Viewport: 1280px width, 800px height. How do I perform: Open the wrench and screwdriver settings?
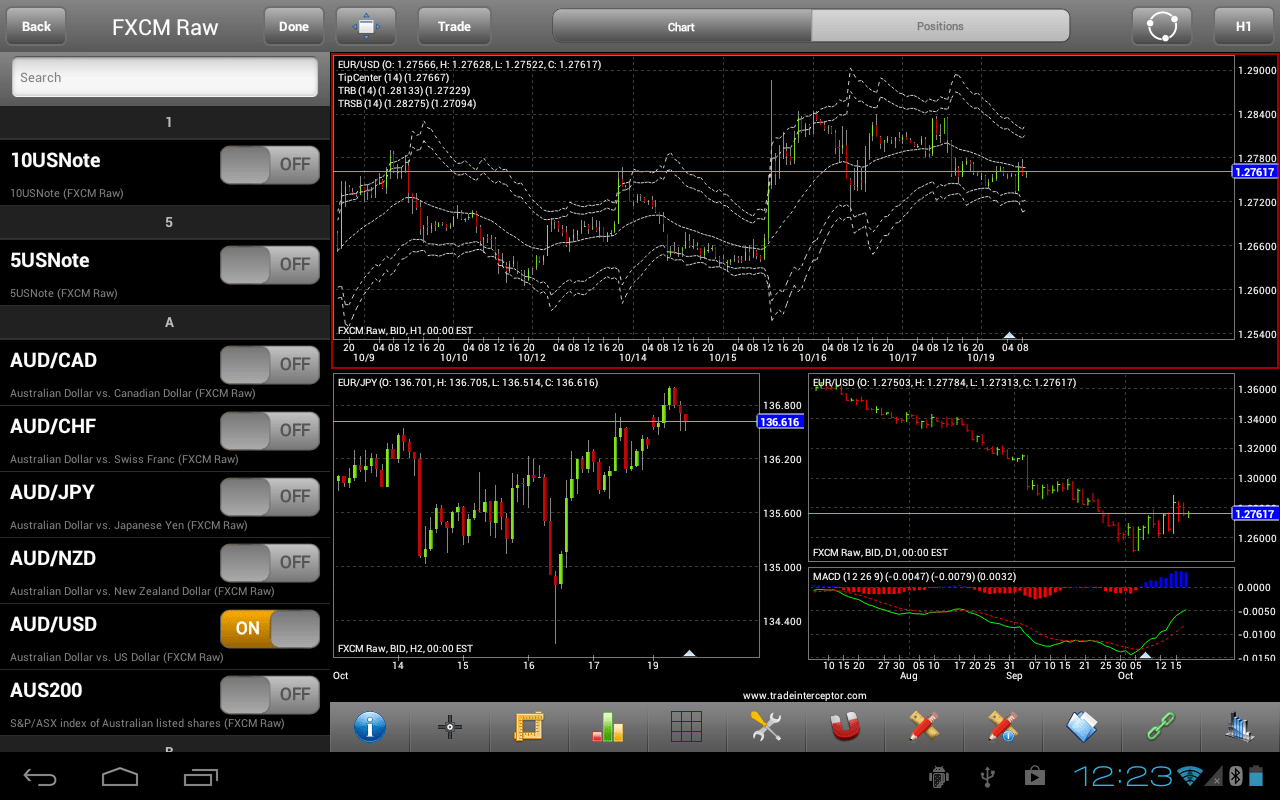(766, 727)
